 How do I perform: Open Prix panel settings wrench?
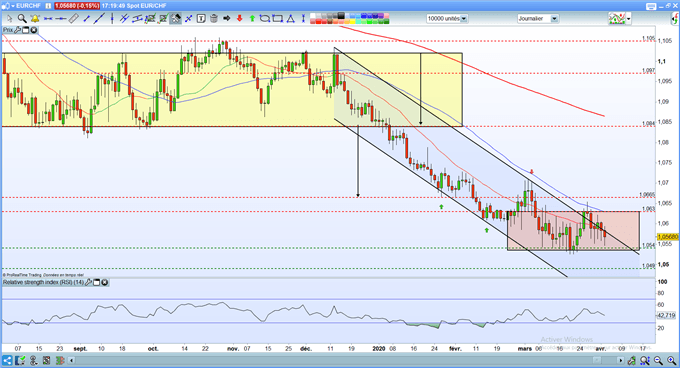pos(17,30)
